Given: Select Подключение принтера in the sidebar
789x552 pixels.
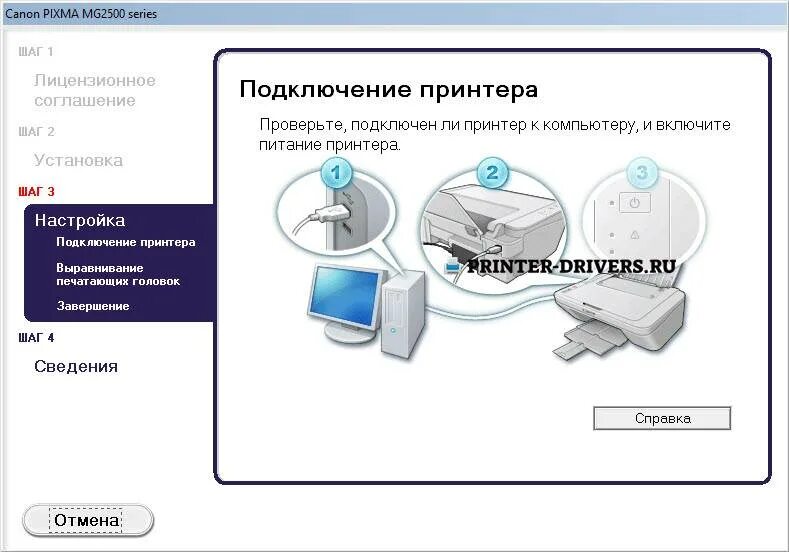Looking at the screenshot, I should click(x=126, y=242).
